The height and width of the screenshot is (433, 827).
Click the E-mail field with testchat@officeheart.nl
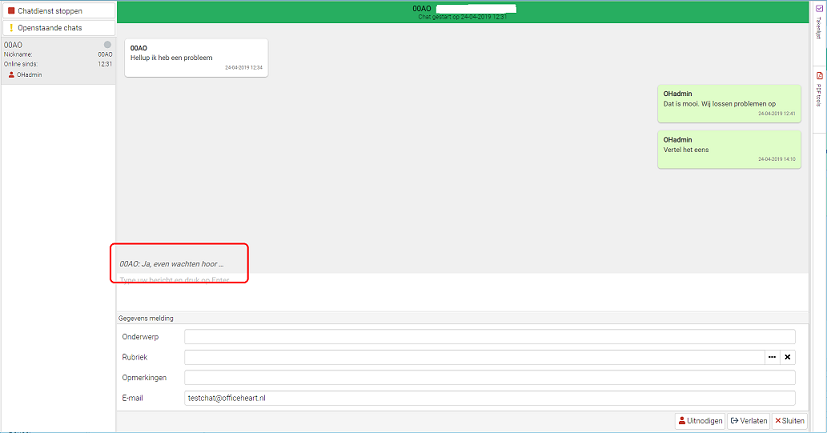489,398
